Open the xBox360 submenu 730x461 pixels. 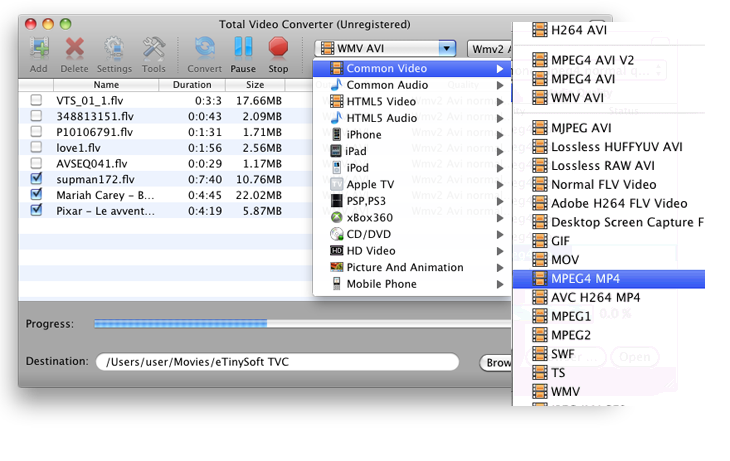[412, 218]
